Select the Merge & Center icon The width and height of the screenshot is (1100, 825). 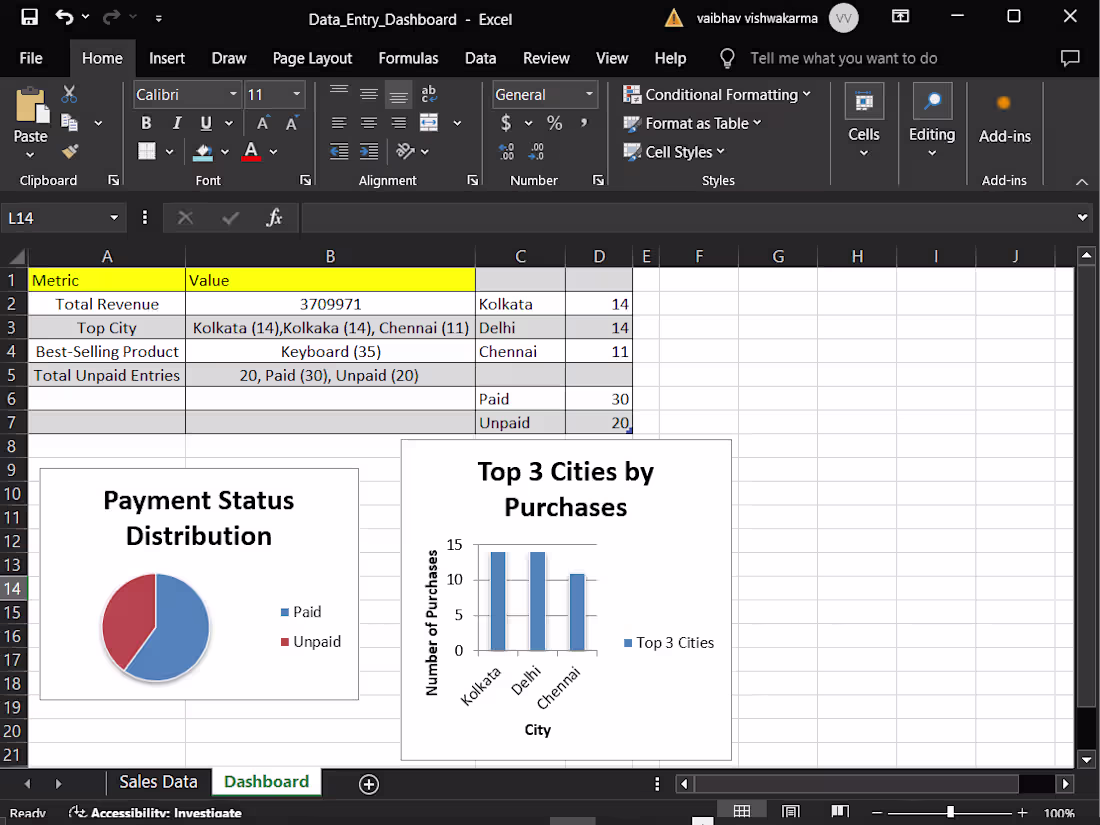[429, 122]
